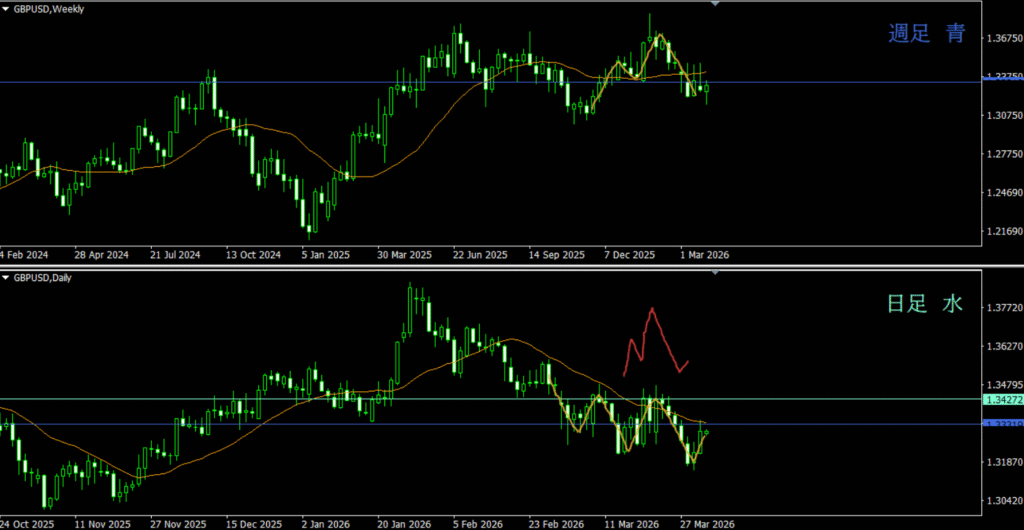Select the blue horizontal line on weekly chart
This screenshot has width=1024, height=530.
coord(300,82)
